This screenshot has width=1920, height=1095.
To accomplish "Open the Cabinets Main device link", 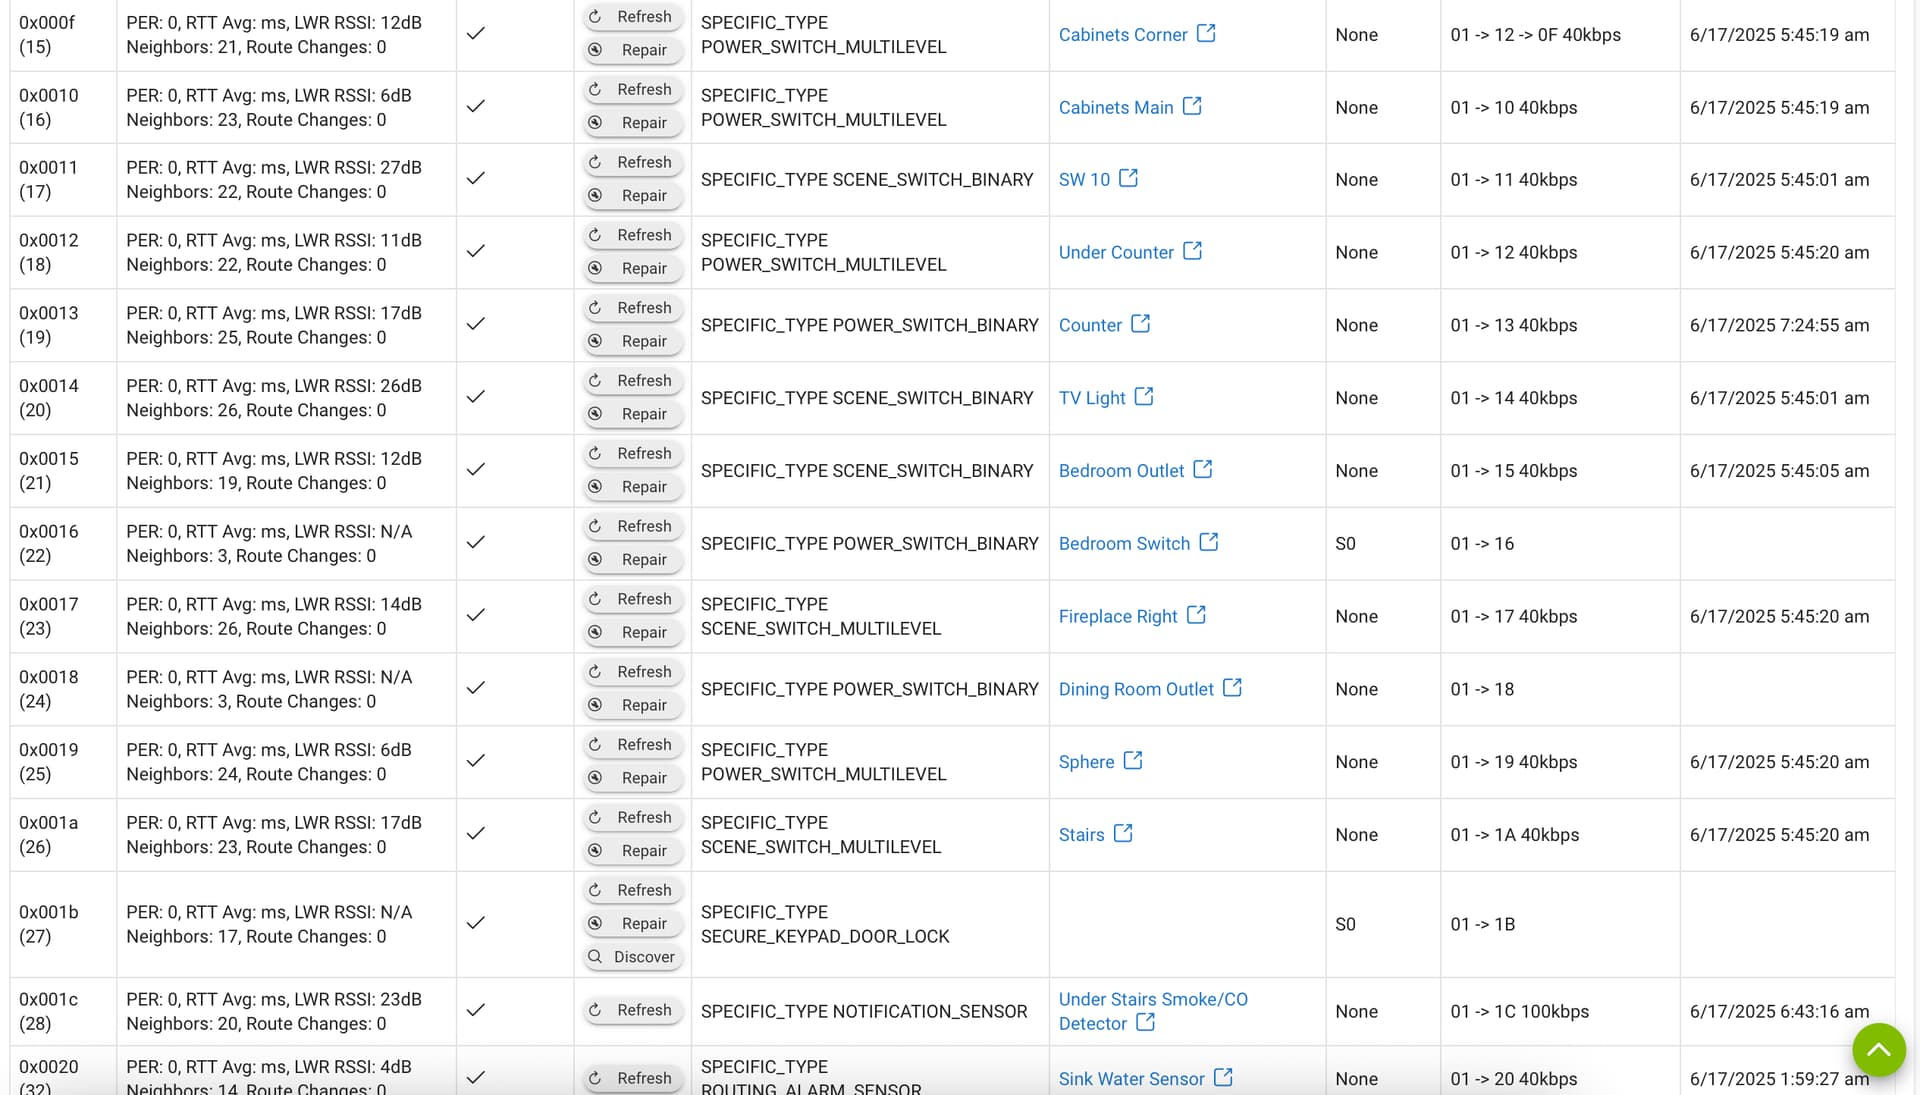I will (1116, 108).
